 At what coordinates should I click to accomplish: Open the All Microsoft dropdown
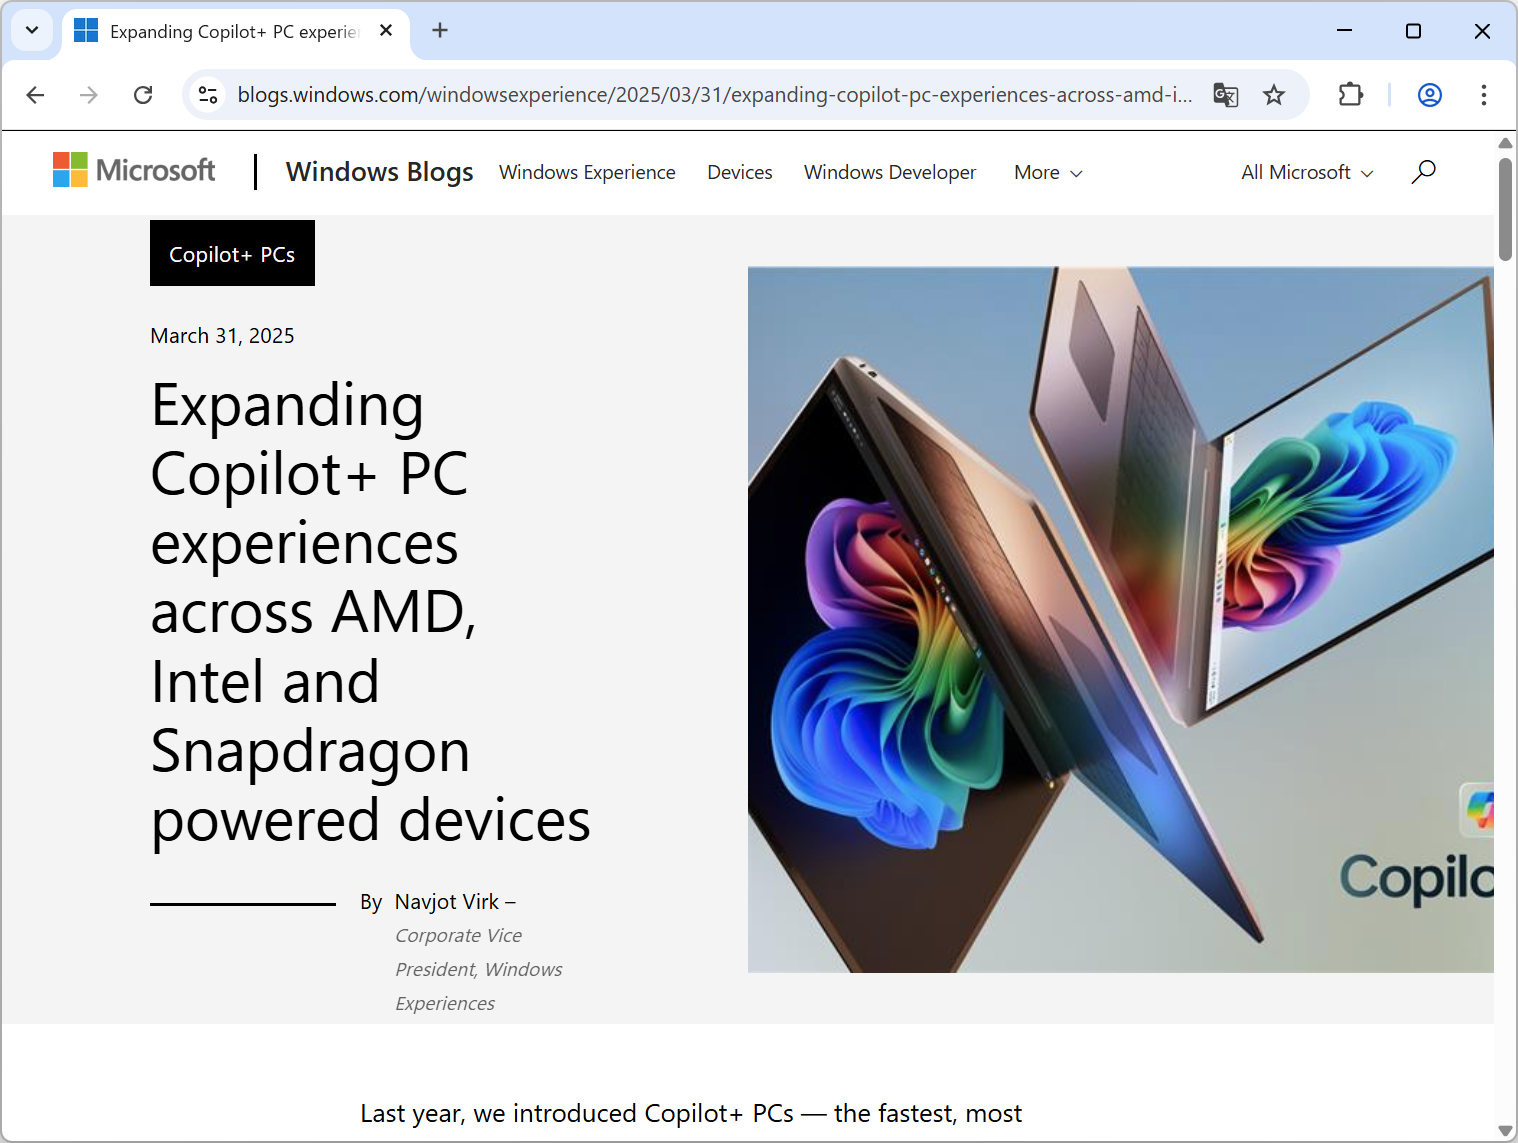[x=1306, y=172]
